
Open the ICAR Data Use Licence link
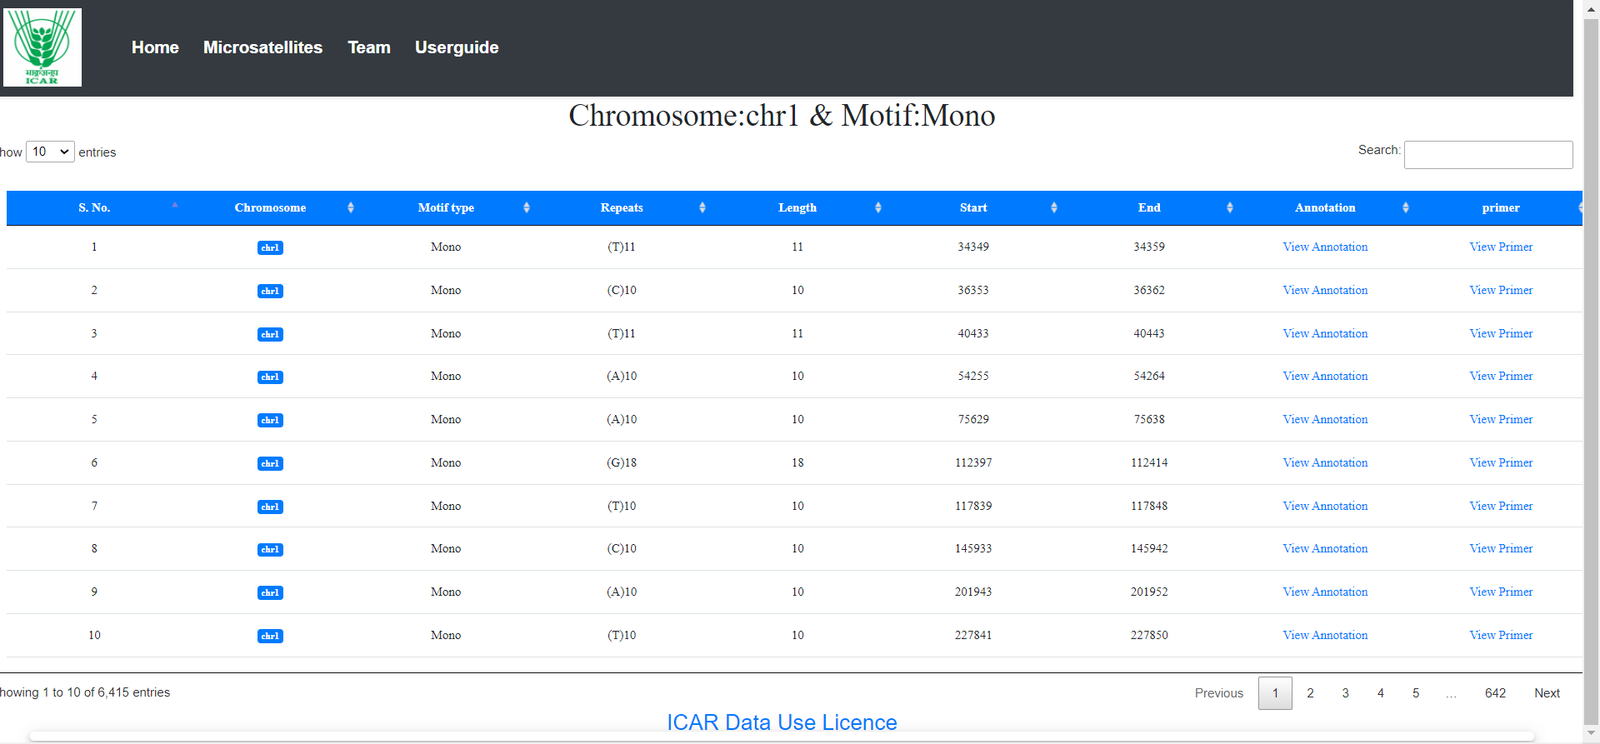[x=781, y=722]
